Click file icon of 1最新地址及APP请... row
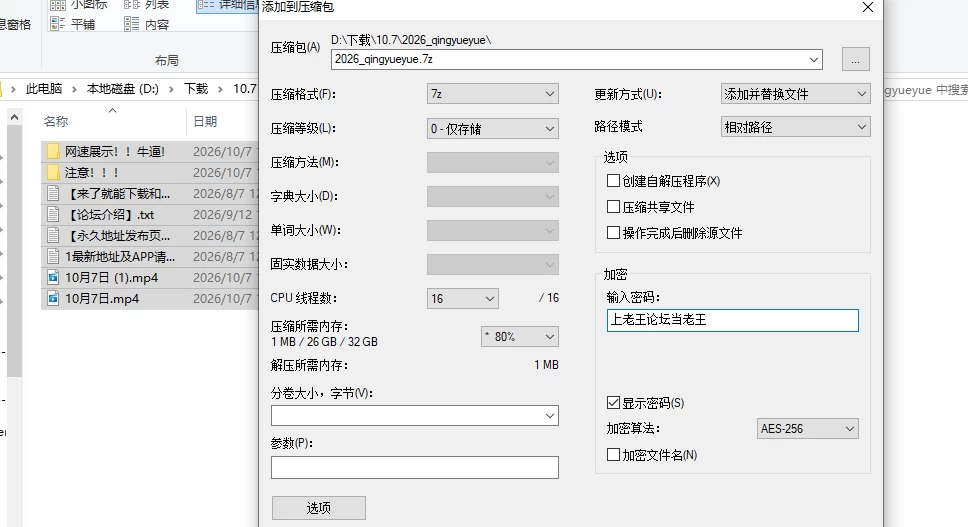Viewport: 968px width, 527px height. coord(54,256)
